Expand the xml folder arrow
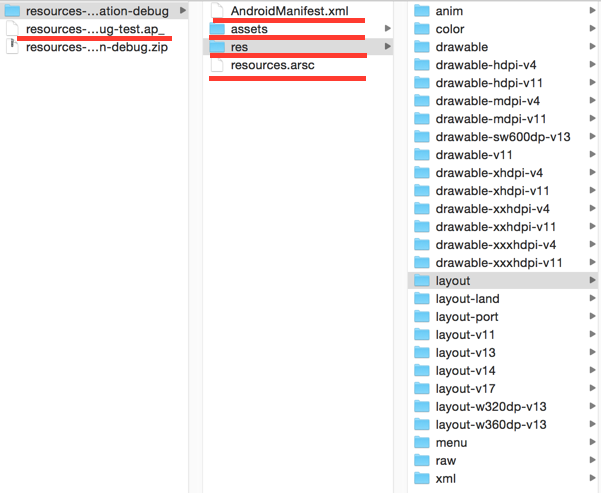Image resolution: width=601 pixels, height=493 pixels. [593, 478]
